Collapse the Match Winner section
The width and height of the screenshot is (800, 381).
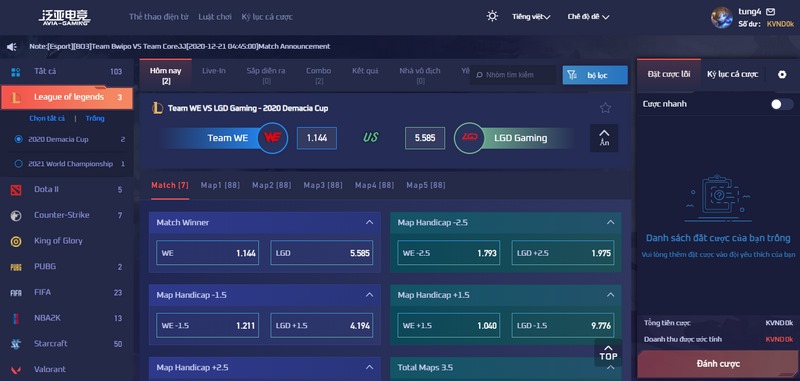pos(369,222)
